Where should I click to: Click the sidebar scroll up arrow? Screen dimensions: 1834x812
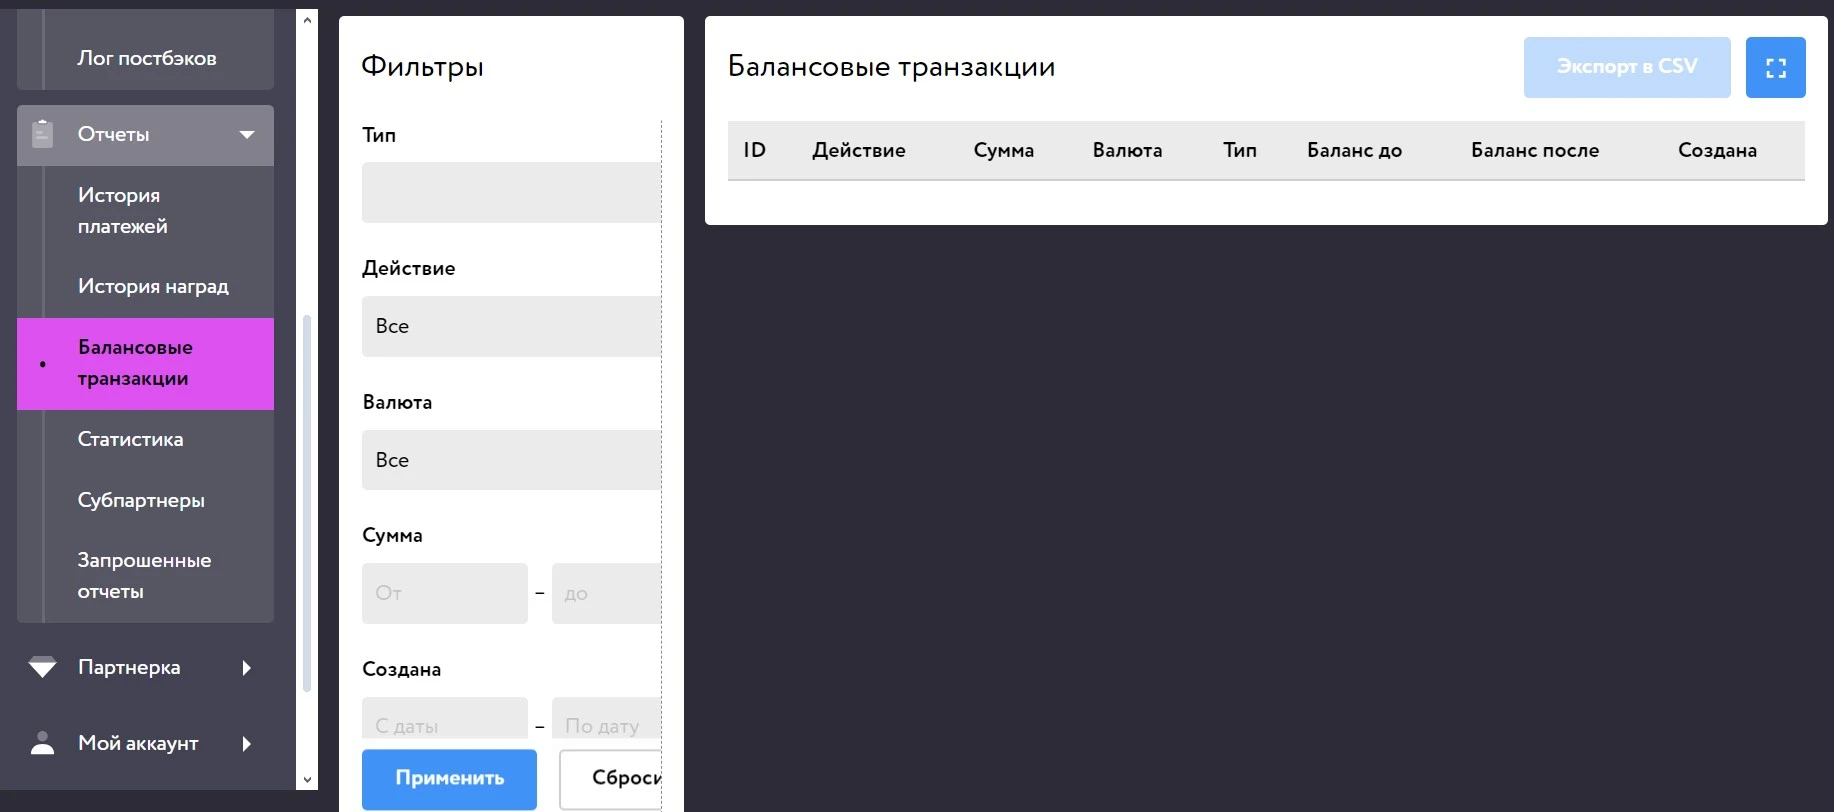[307, 20]
